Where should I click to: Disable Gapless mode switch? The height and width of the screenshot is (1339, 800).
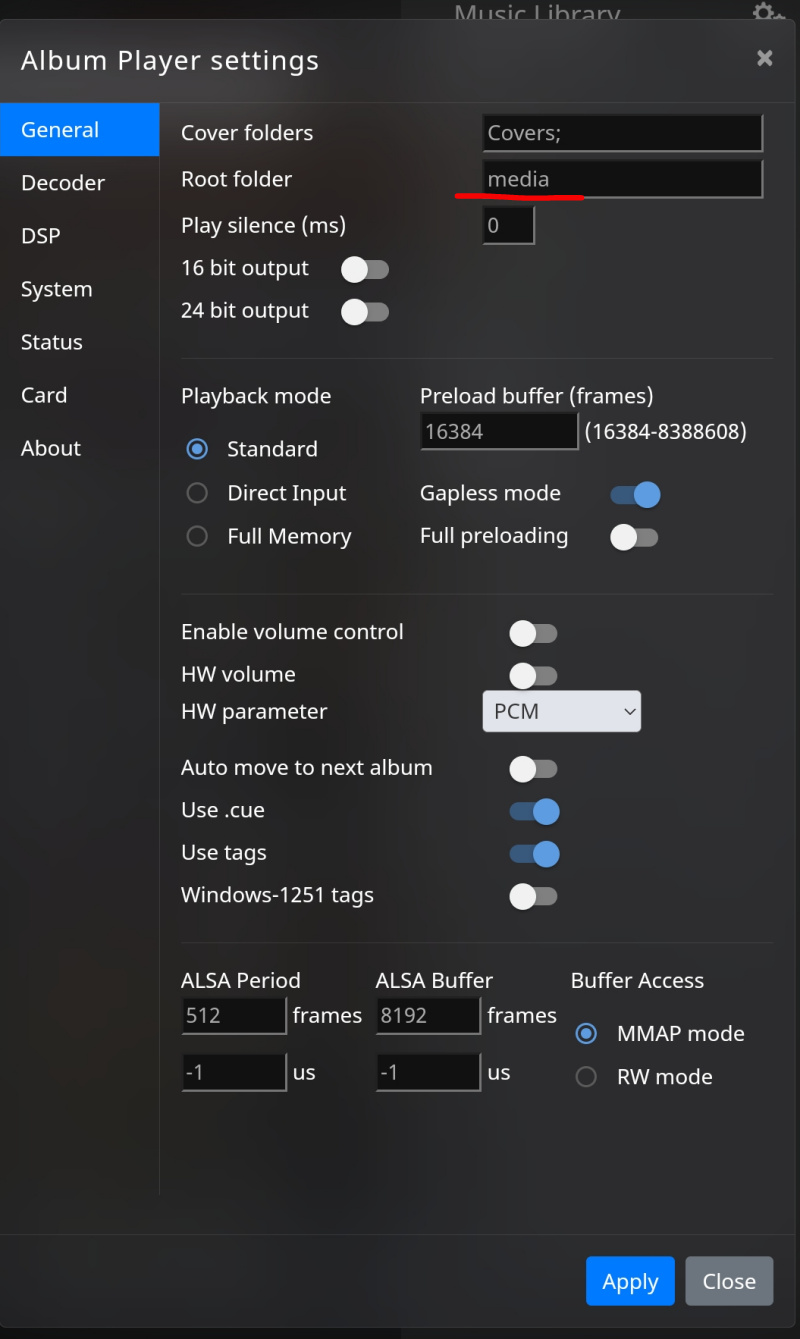(635, 494)
